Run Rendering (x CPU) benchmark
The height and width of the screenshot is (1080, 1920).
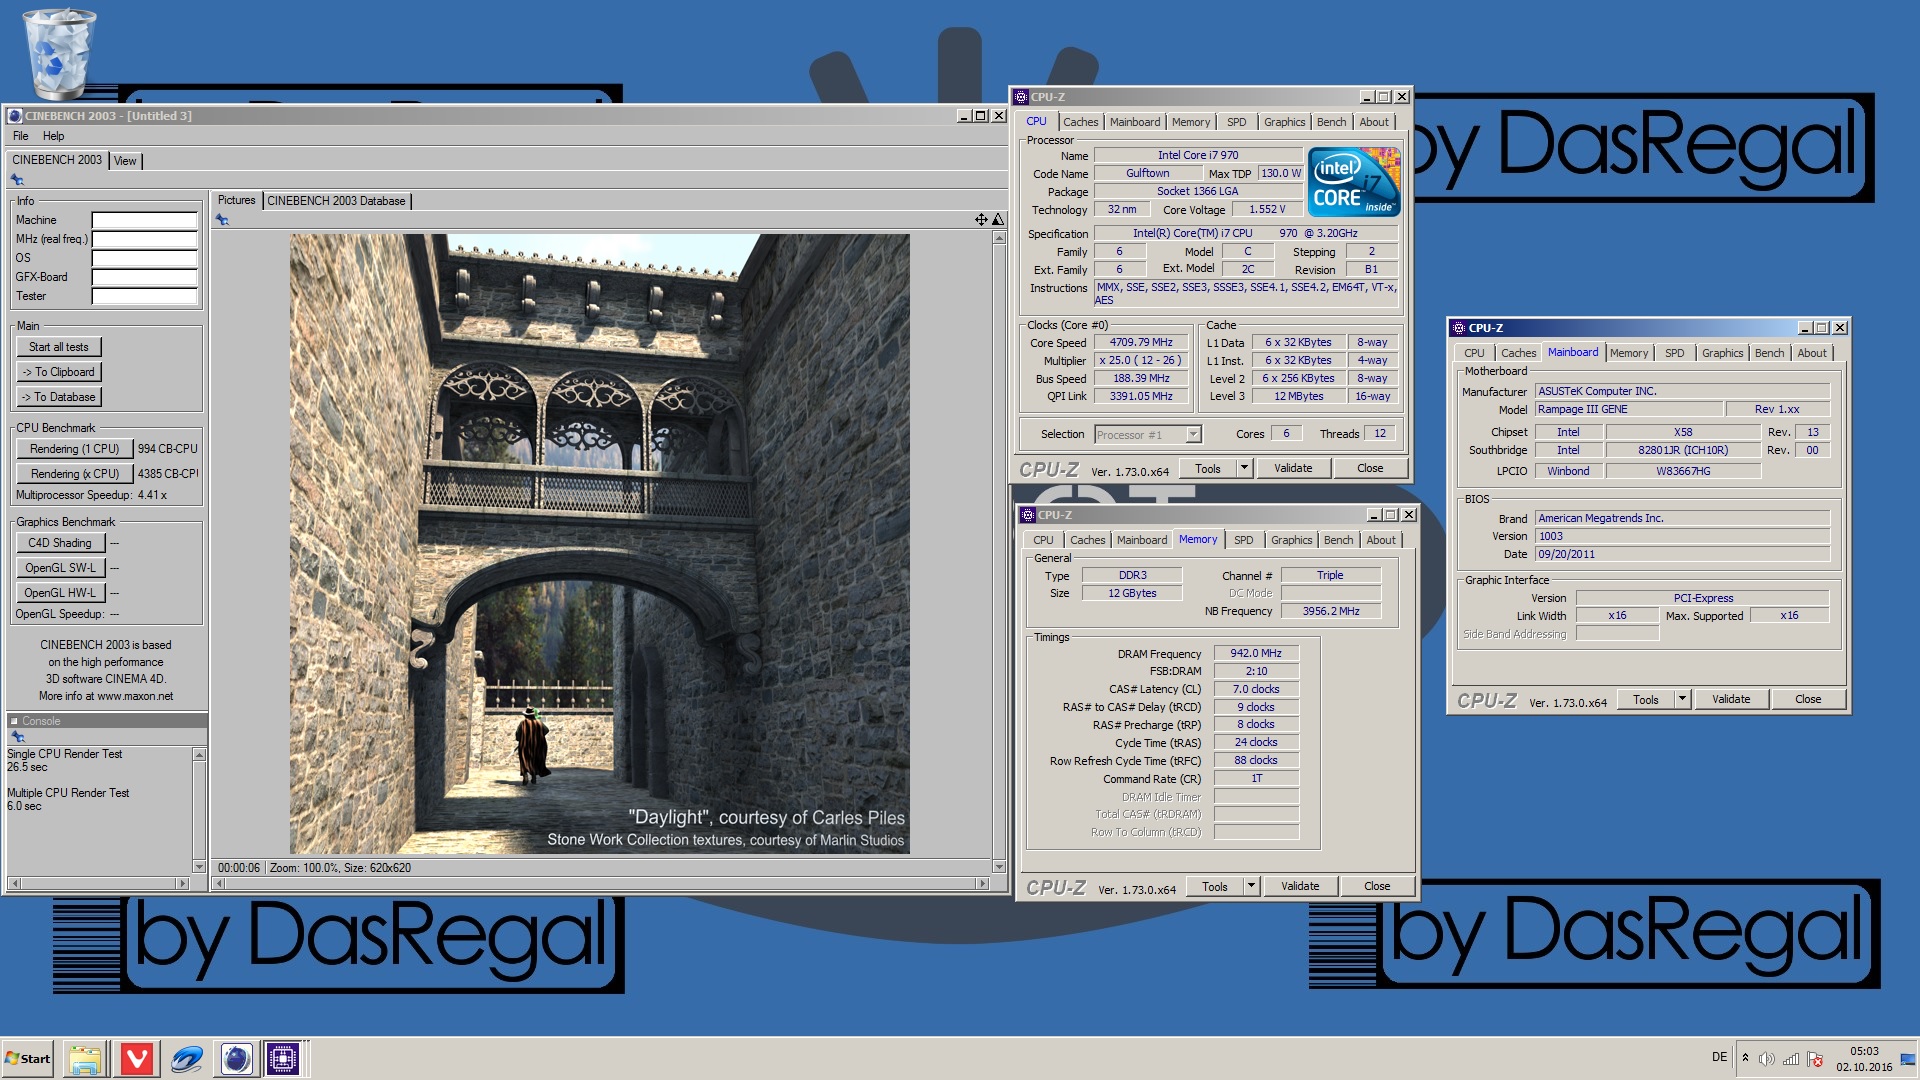point(74,474)
